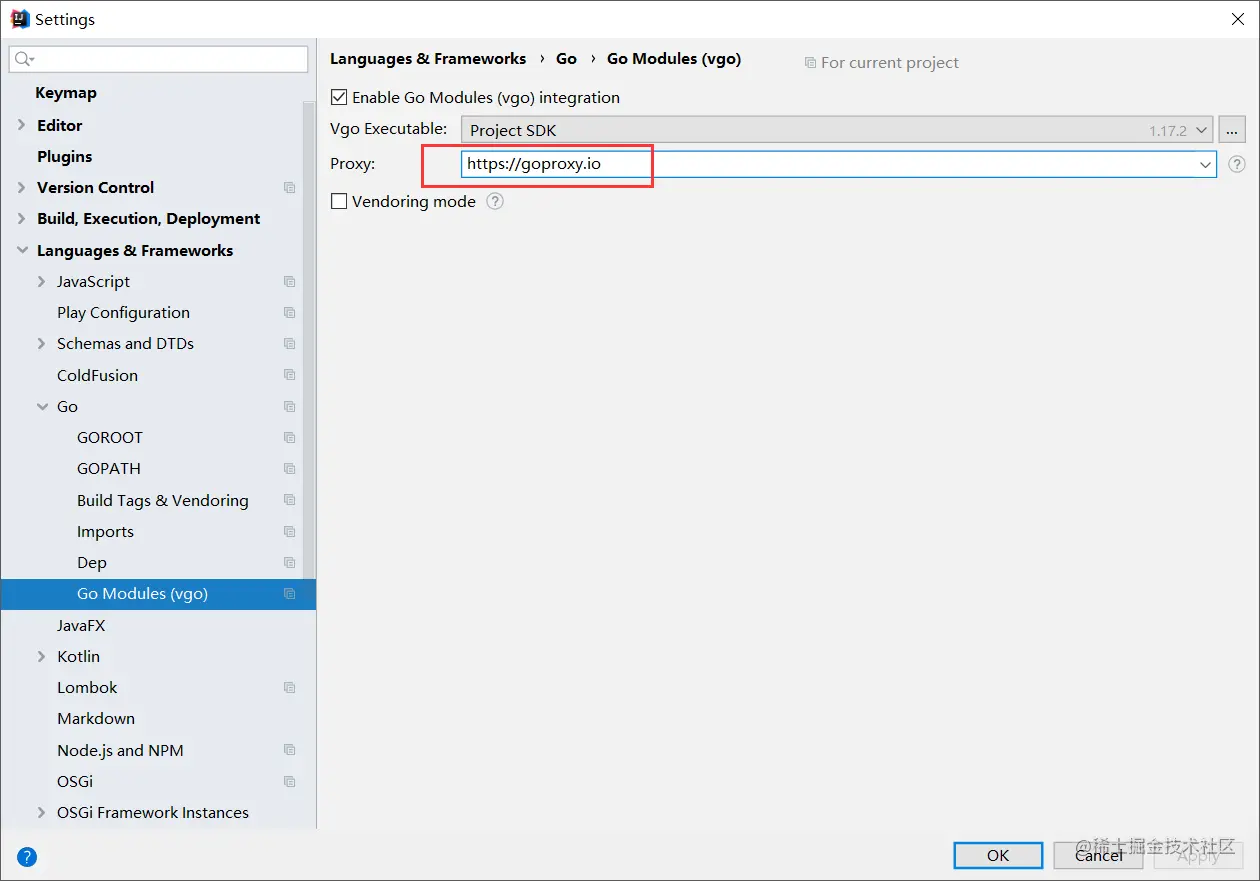Click the project-level icon on JavaScript row
Image resolution: width=1260 pixels, height=881 pixels.
tap(290, 282)
